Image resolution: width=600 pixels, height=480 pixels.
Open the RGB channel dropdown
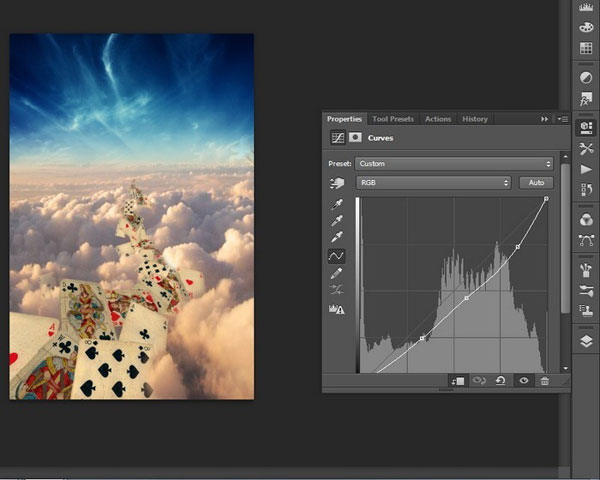click(434, 183)
